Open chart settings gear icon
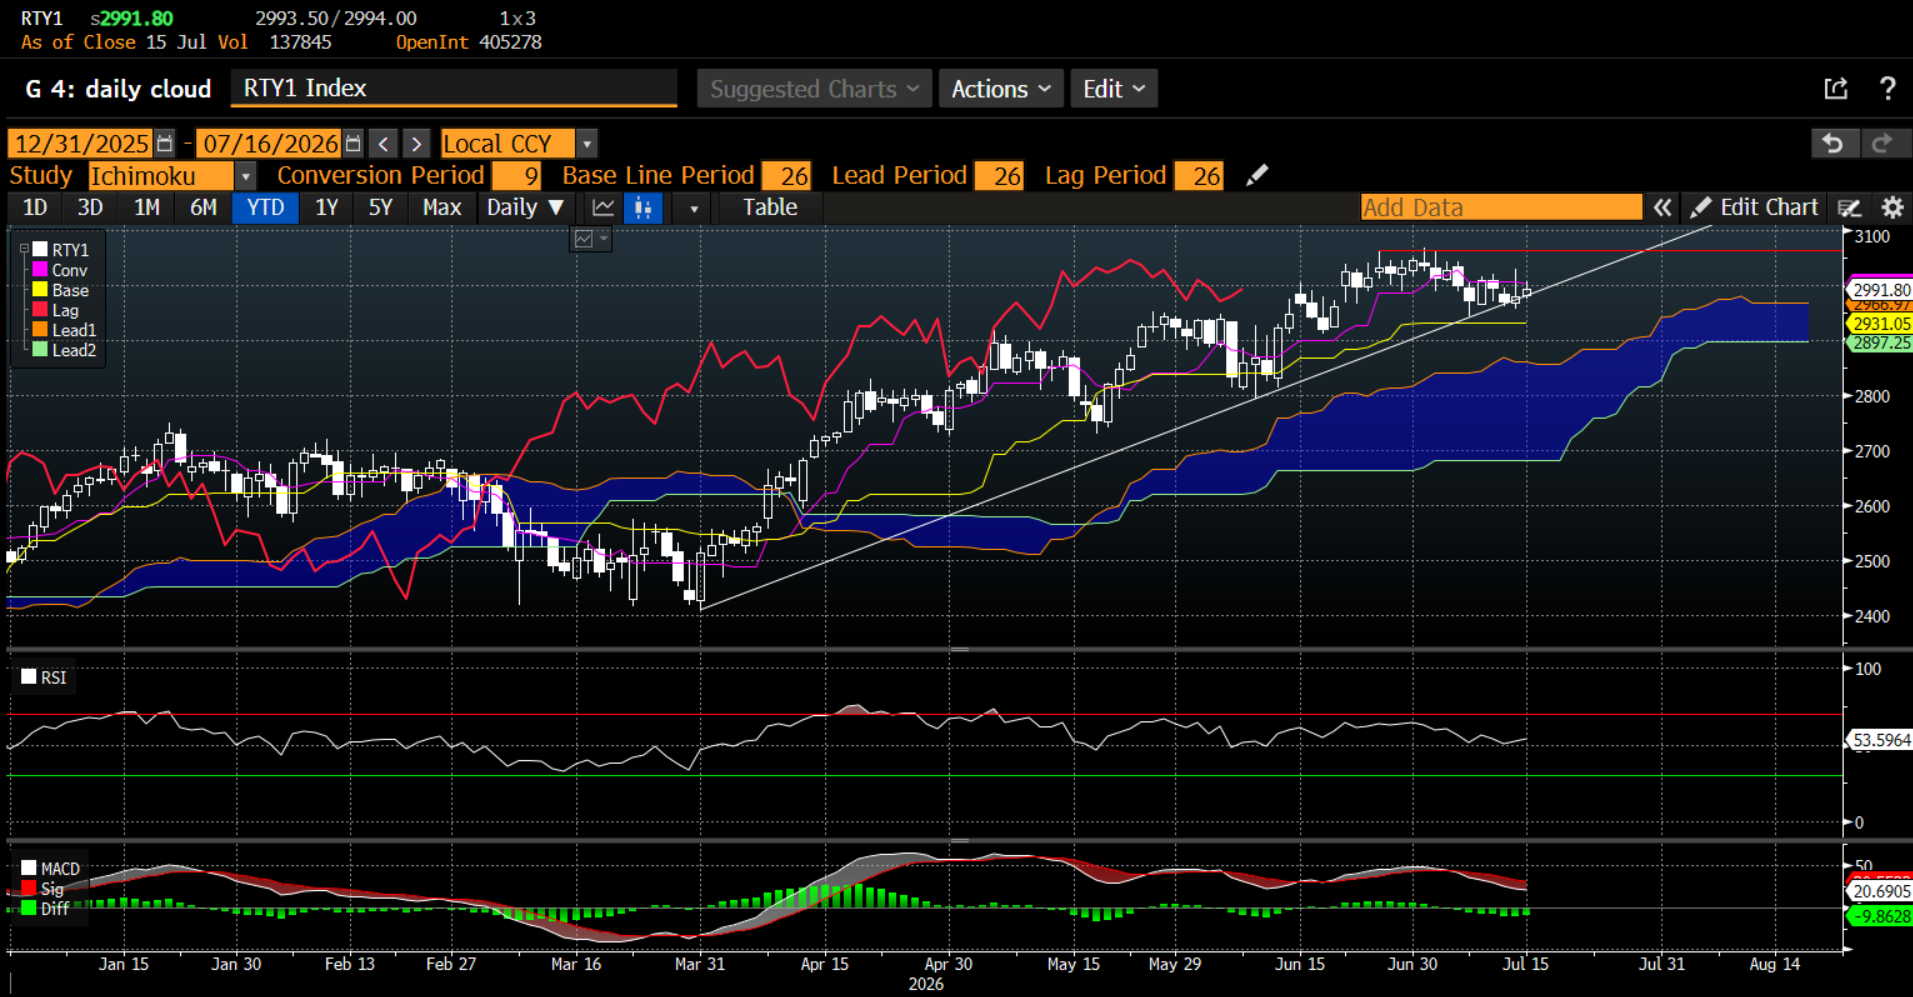Image resolution: width=1913 pixels, height=997 pixels. click(1892, 208)
